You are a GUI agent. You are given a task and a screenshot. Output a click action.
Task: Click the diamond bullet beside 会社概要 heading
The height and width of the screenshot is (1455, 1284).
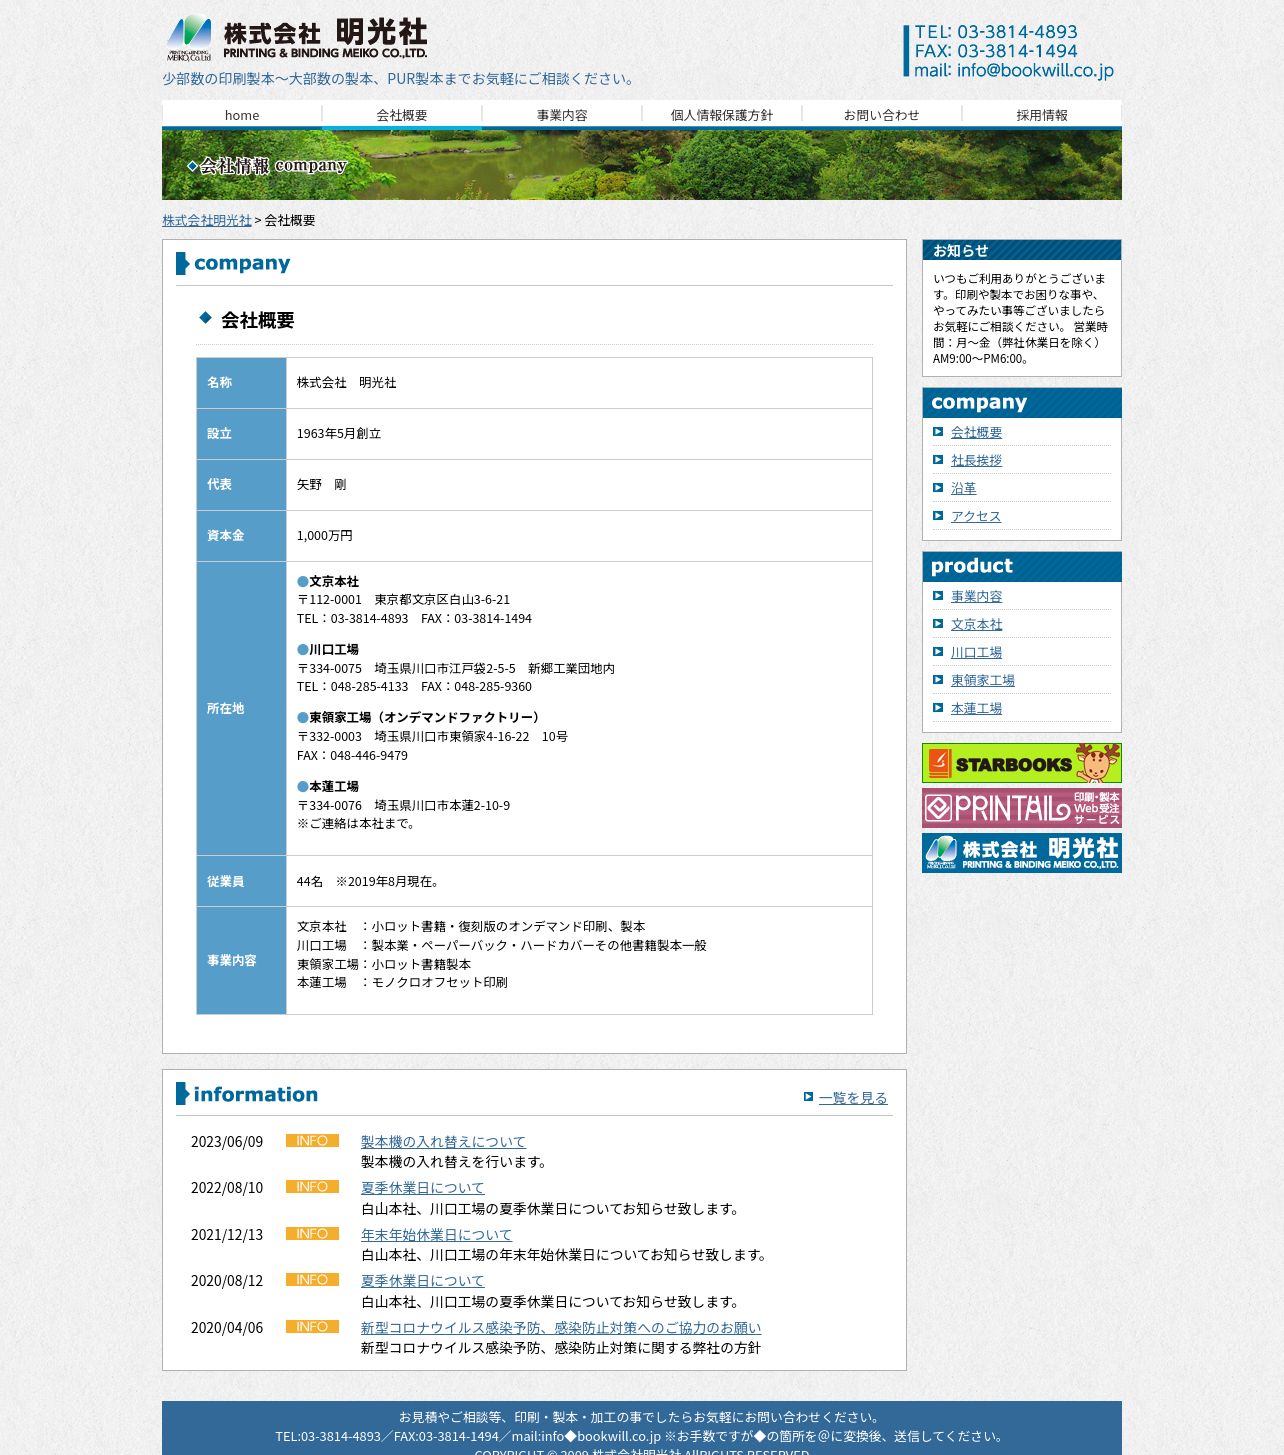click(x=205, y=318)
